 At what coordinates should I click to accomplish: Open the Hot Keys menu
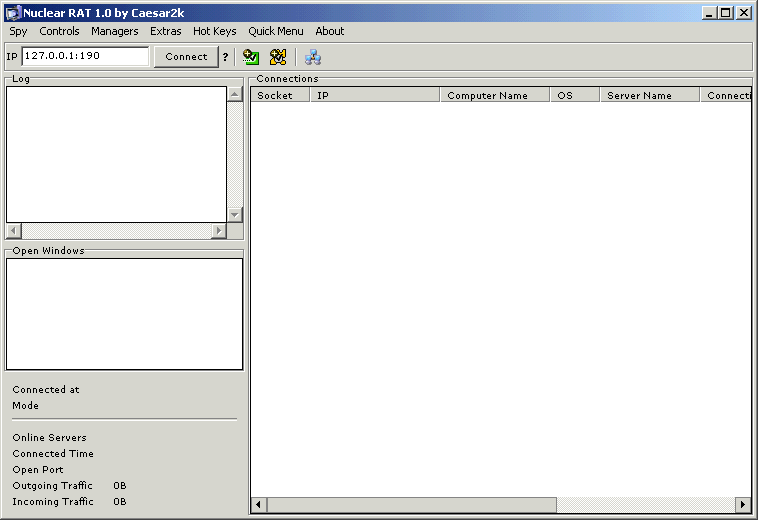click(214, 31)
